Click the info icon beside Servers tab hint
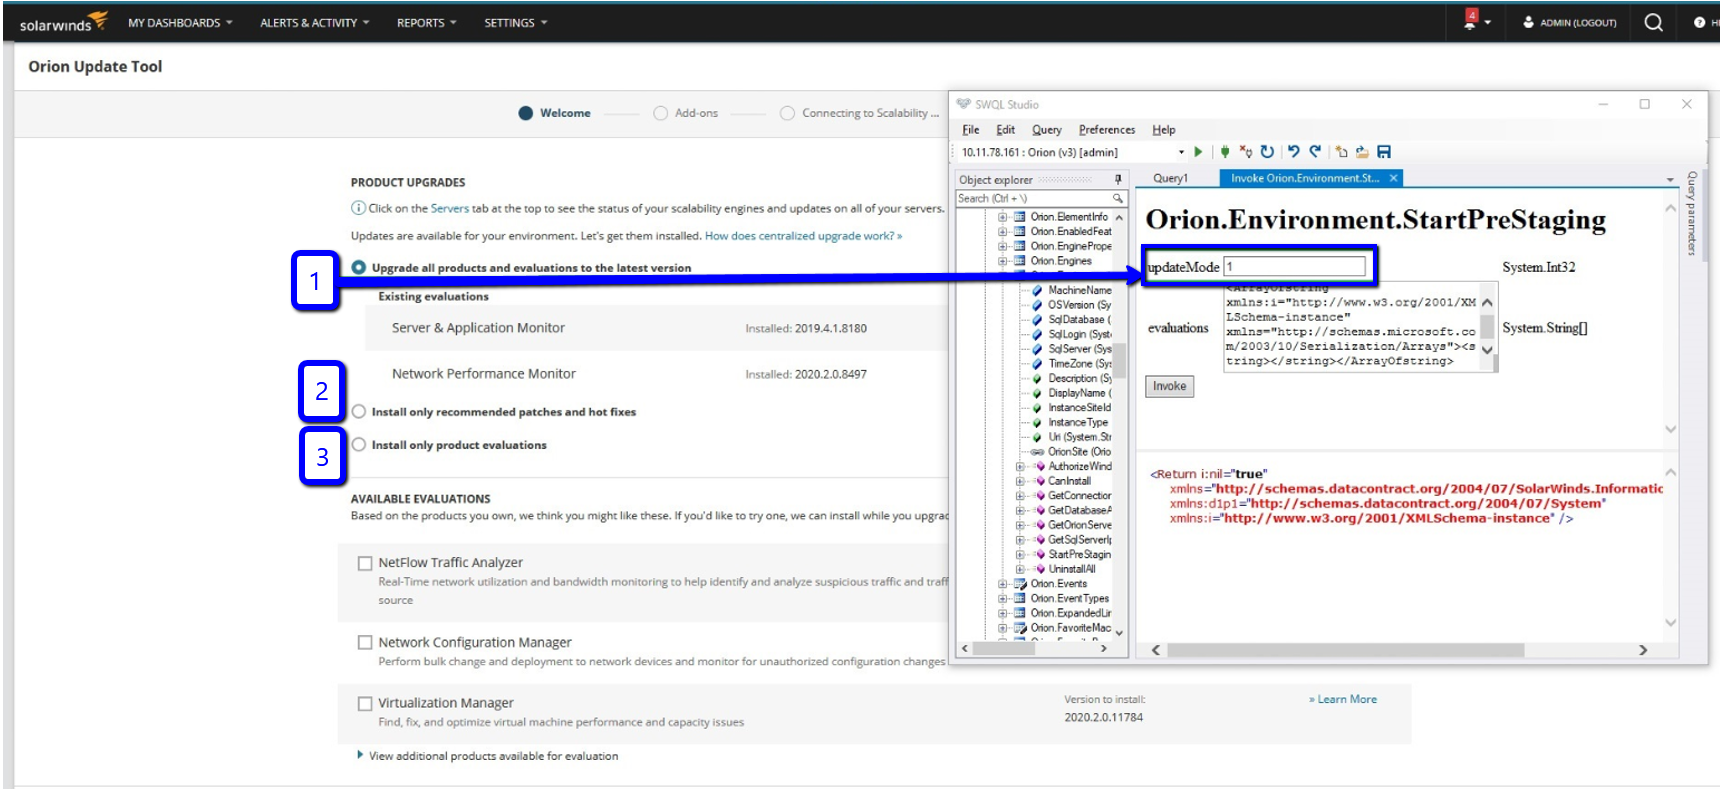Viewport: 1720px width, 789px height. coord(358,208)
